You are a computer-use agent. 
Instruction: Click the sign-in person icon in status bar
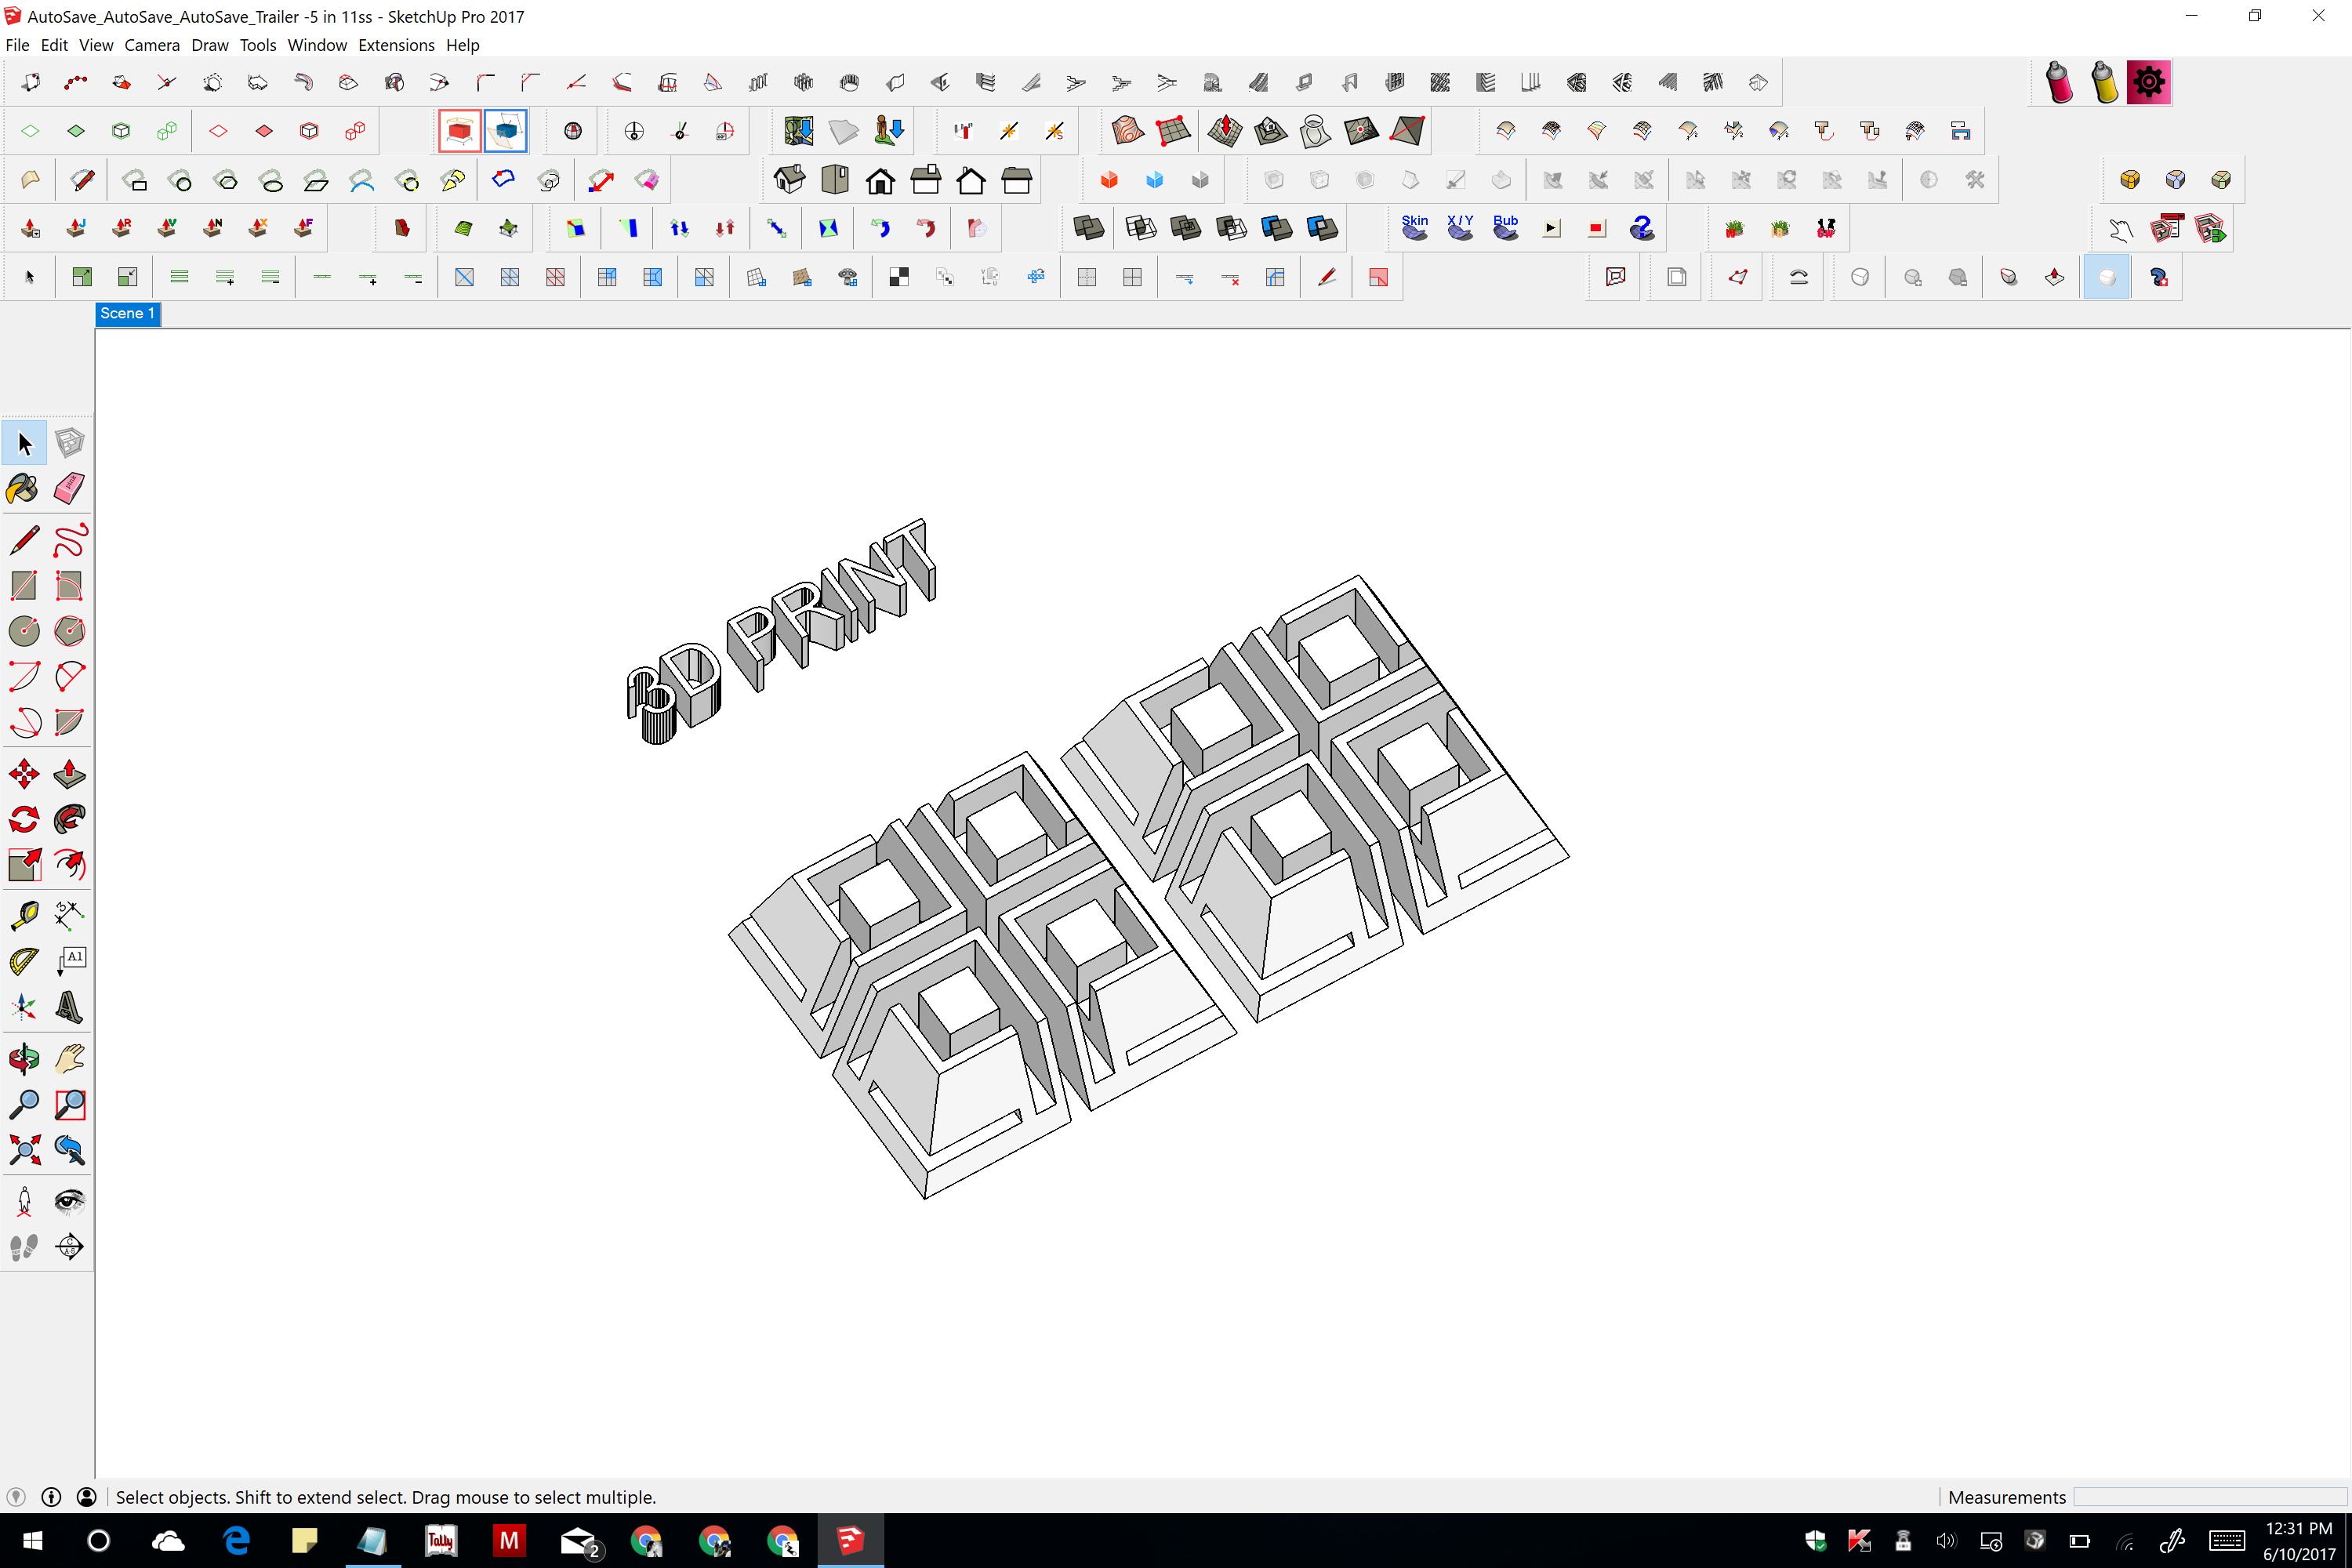[x=87, y=1497]
